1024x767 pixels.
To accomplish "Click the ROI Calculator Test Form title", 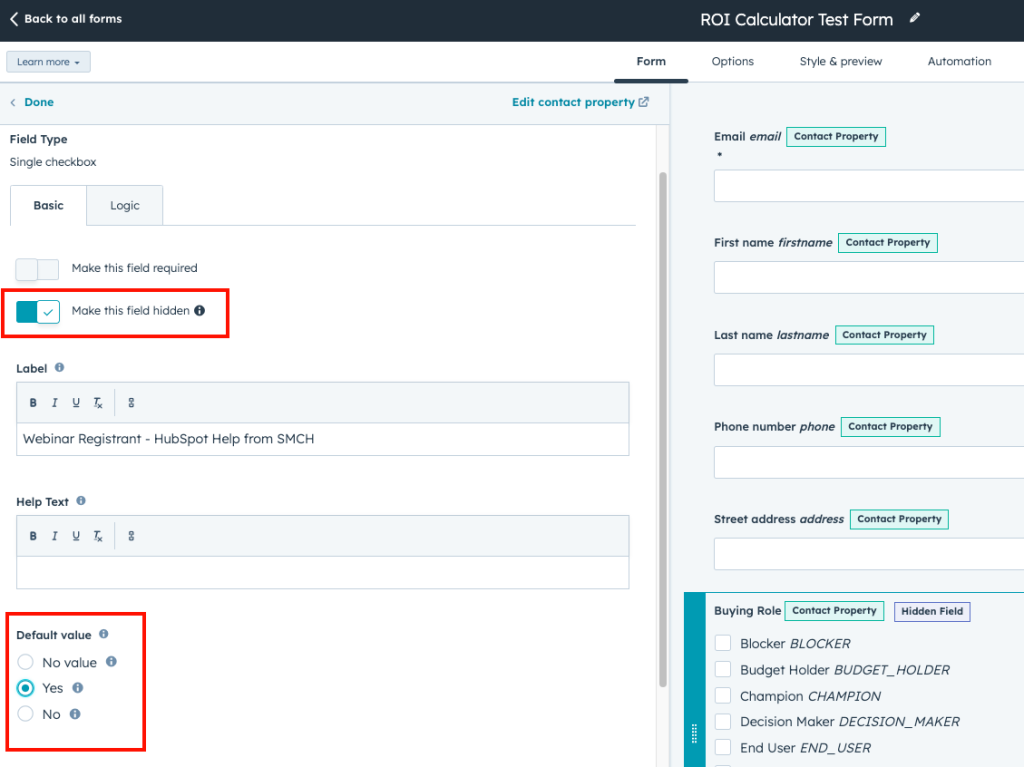I will coord(796,20).
